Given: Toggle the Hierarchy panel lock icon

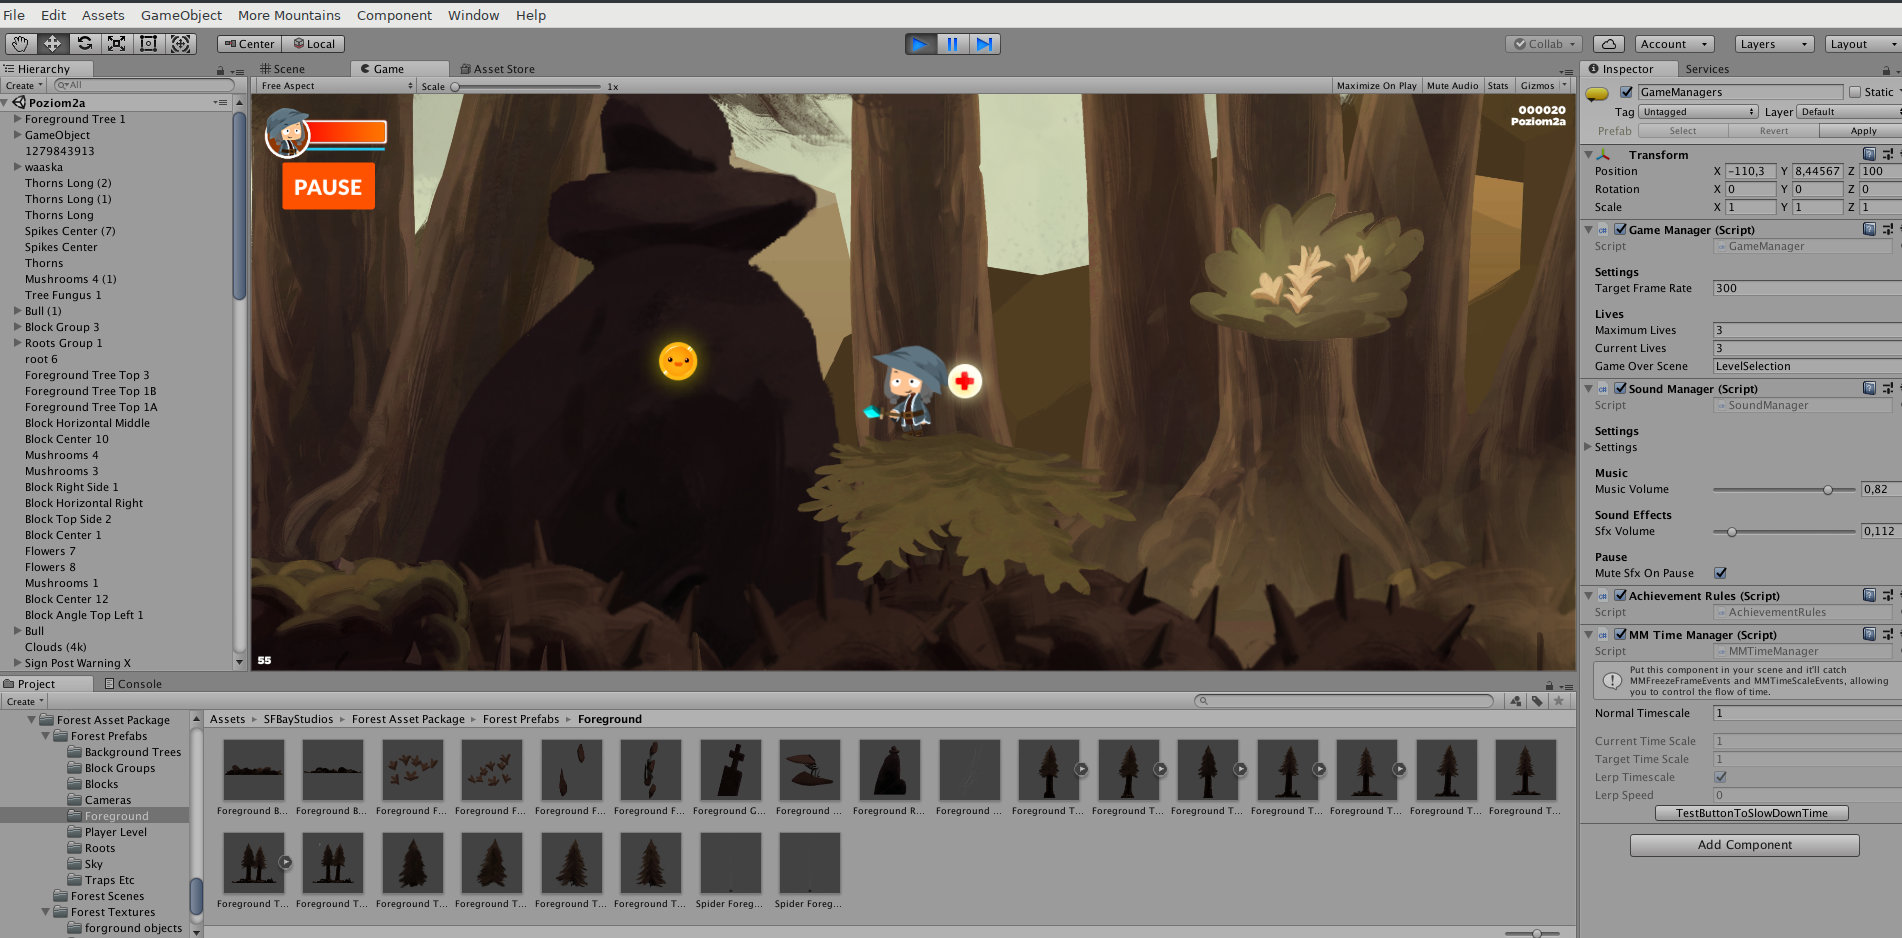Looking at the screenshot, I should coord(220,70).
